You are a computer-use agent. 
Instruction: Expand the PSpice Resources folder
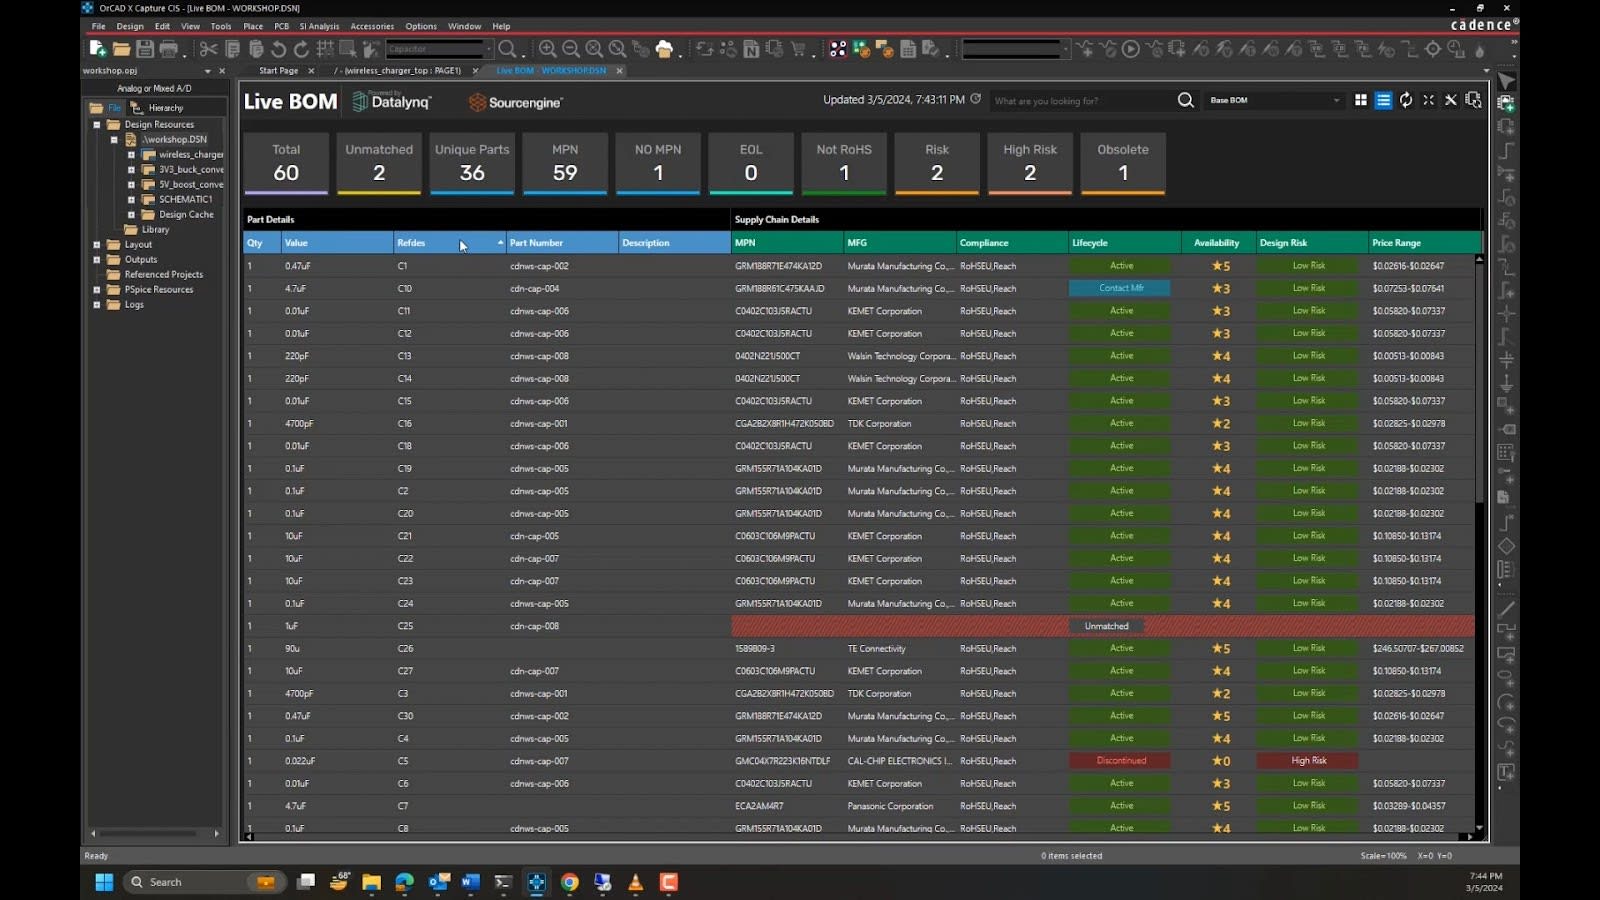[x=97, y=290]
